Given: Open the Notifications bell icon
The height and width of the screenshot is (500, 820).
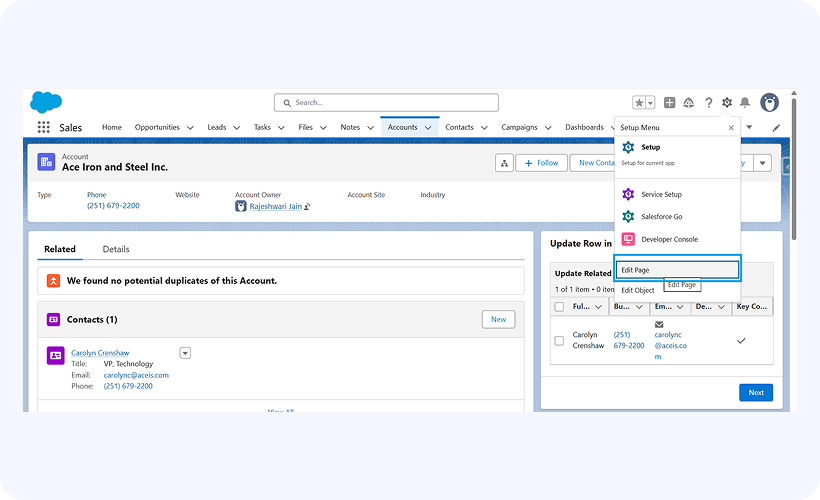Looking at the screenshot, I should point(745,103).
